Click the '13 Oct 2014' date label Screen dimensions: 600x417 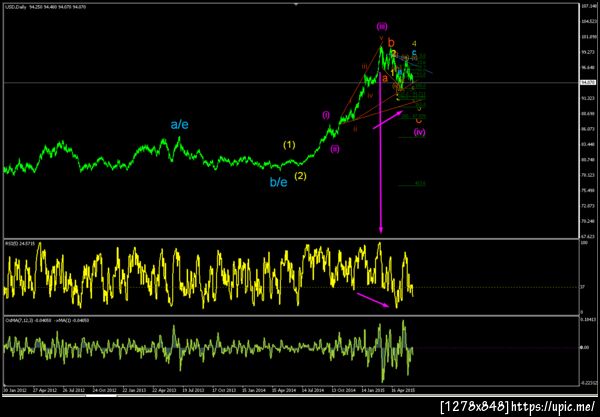point(344,390)
